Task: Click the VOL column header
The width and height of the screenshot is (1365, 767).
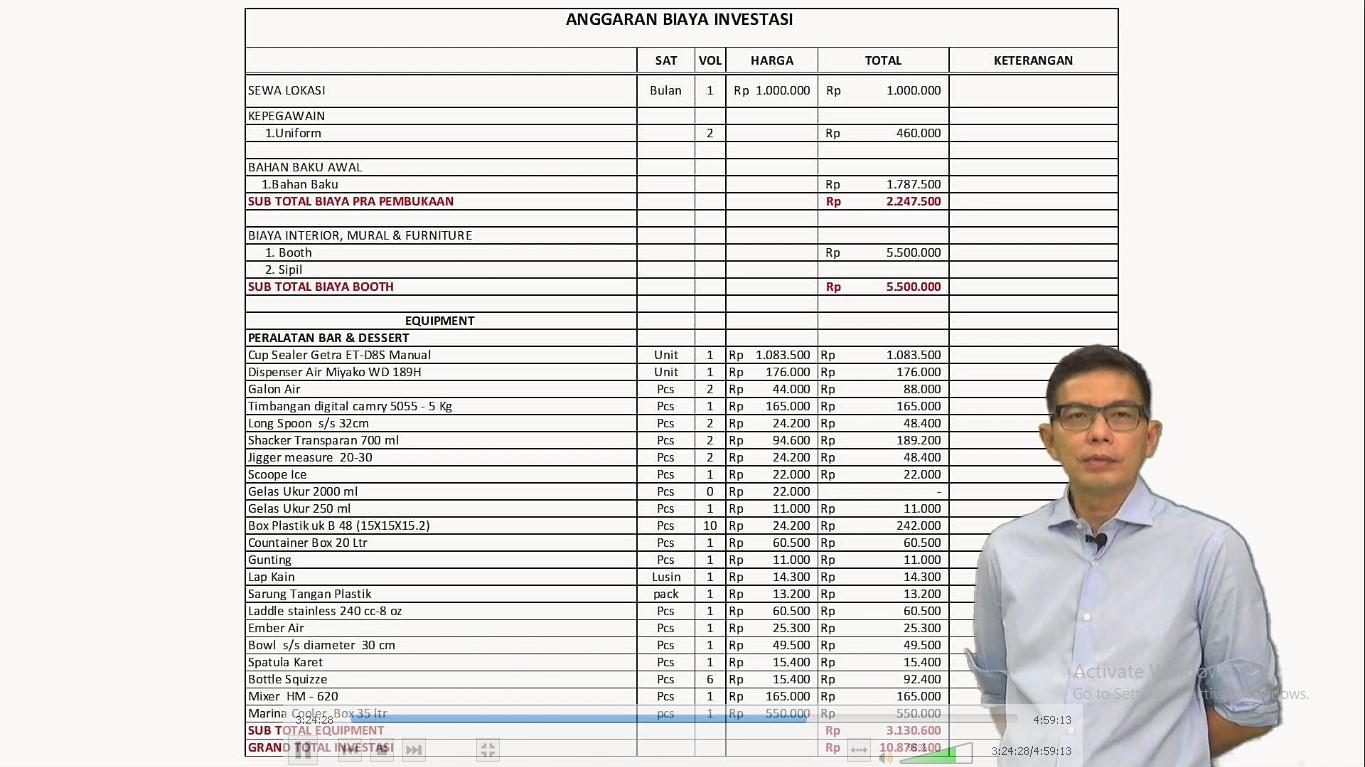Action: click(x=710, y=61)
